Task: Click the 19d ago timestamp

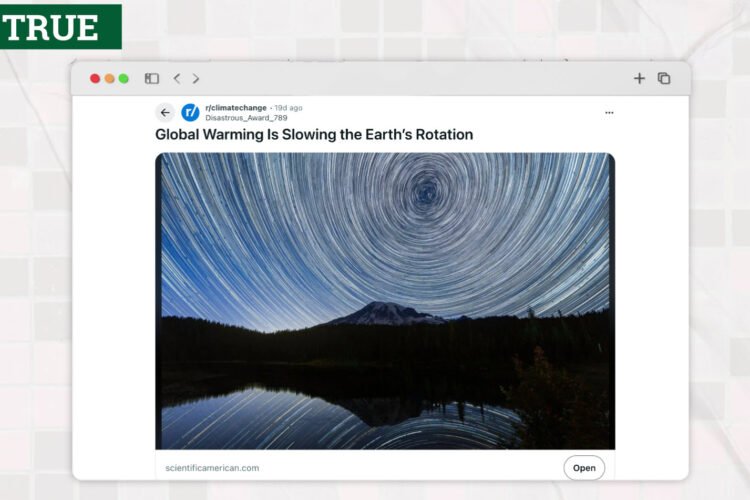Action: (288, 108)
